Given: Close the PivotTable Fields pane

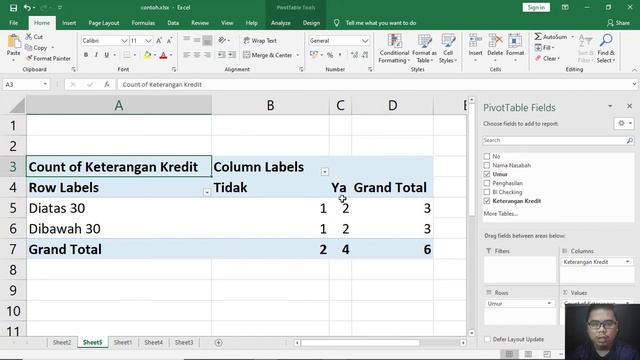Looking at the screenshot, I should pos(629,106).
